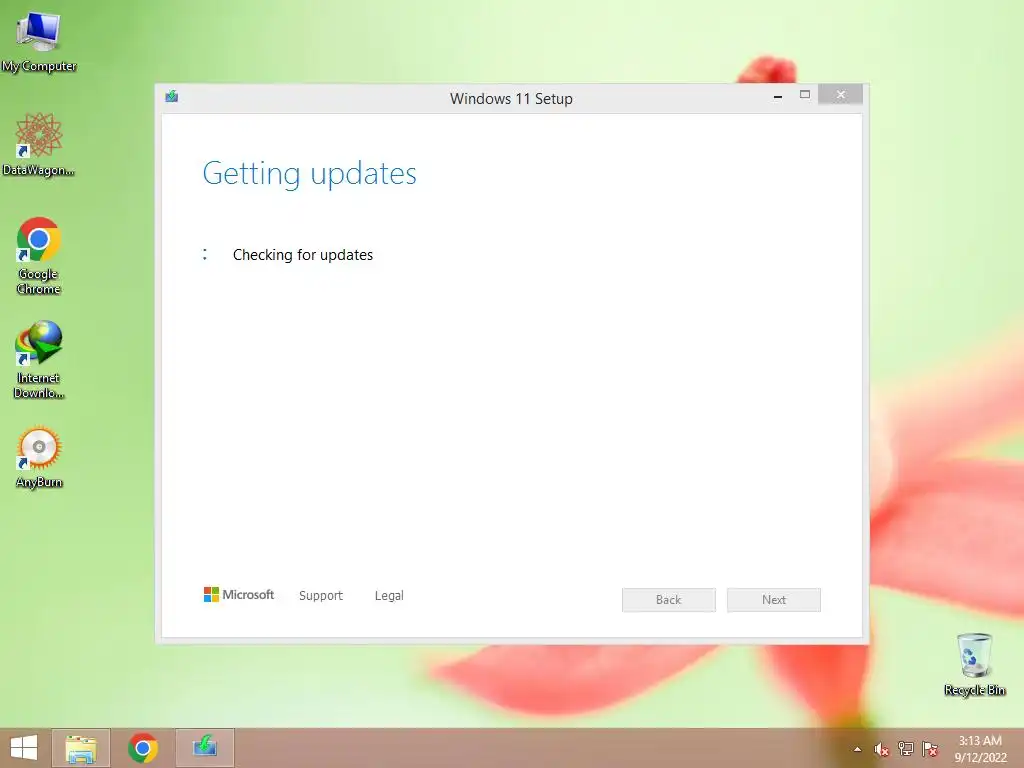The image size is (1024, 768).
Task: Click the Microsoft logo
Action: click(x=239, y=594)
